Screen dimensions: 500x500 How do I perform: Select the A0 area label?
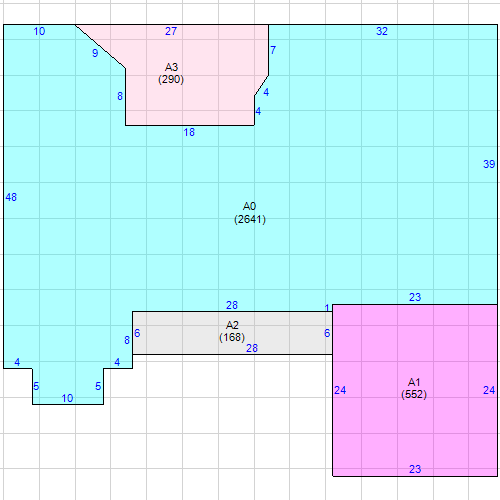tap(249, 206)
